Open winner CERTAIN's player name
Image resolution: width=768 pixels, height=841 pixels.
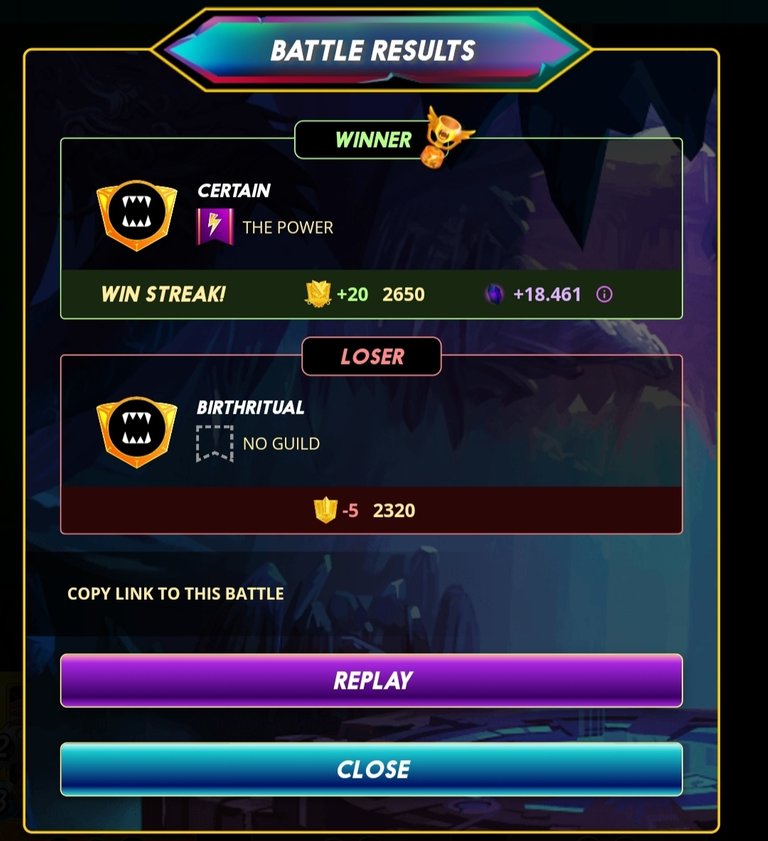click(x=234, y=190)
